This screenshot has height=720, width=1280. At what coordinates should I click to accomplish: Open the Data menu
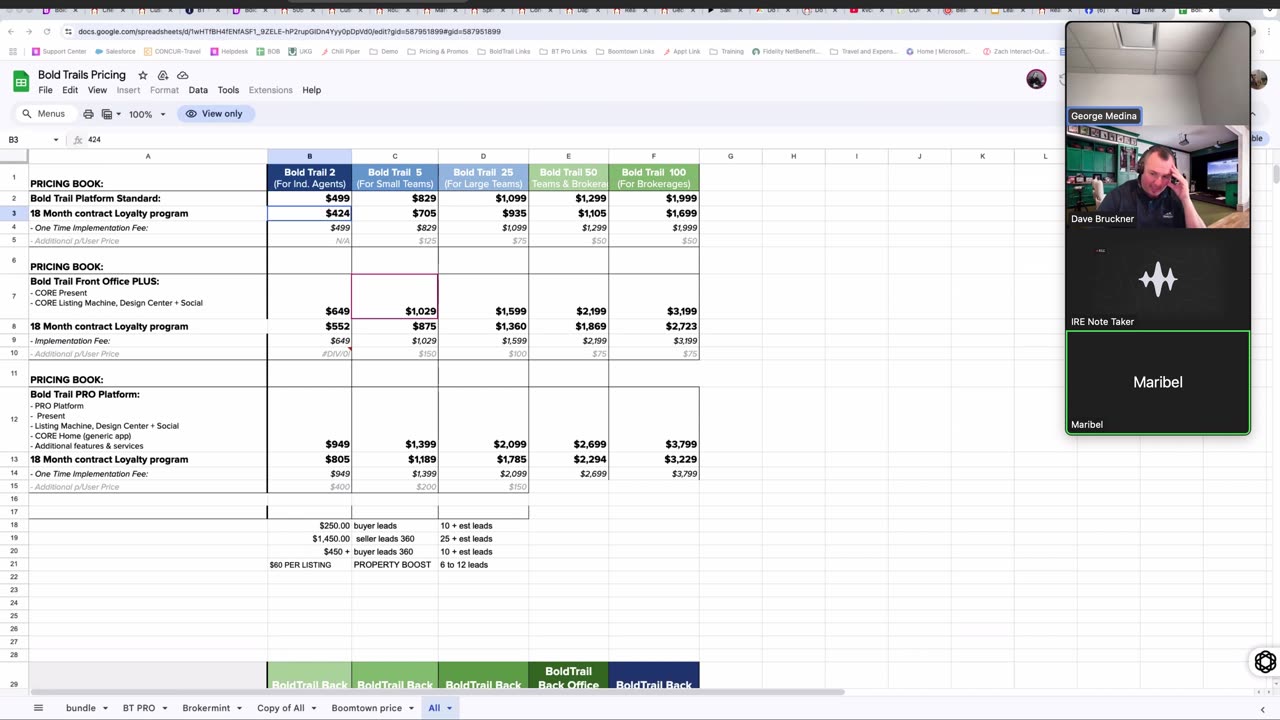pos(198,90)
